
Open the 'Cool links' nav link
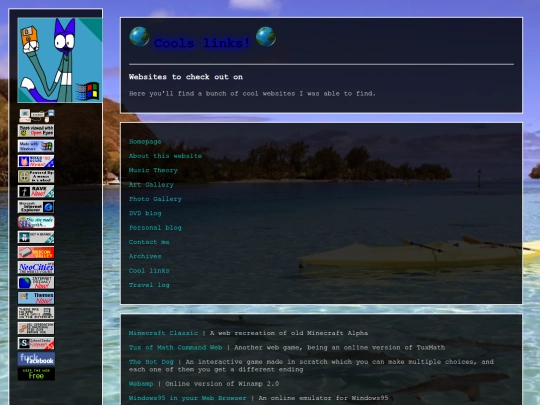click(149, 271)
